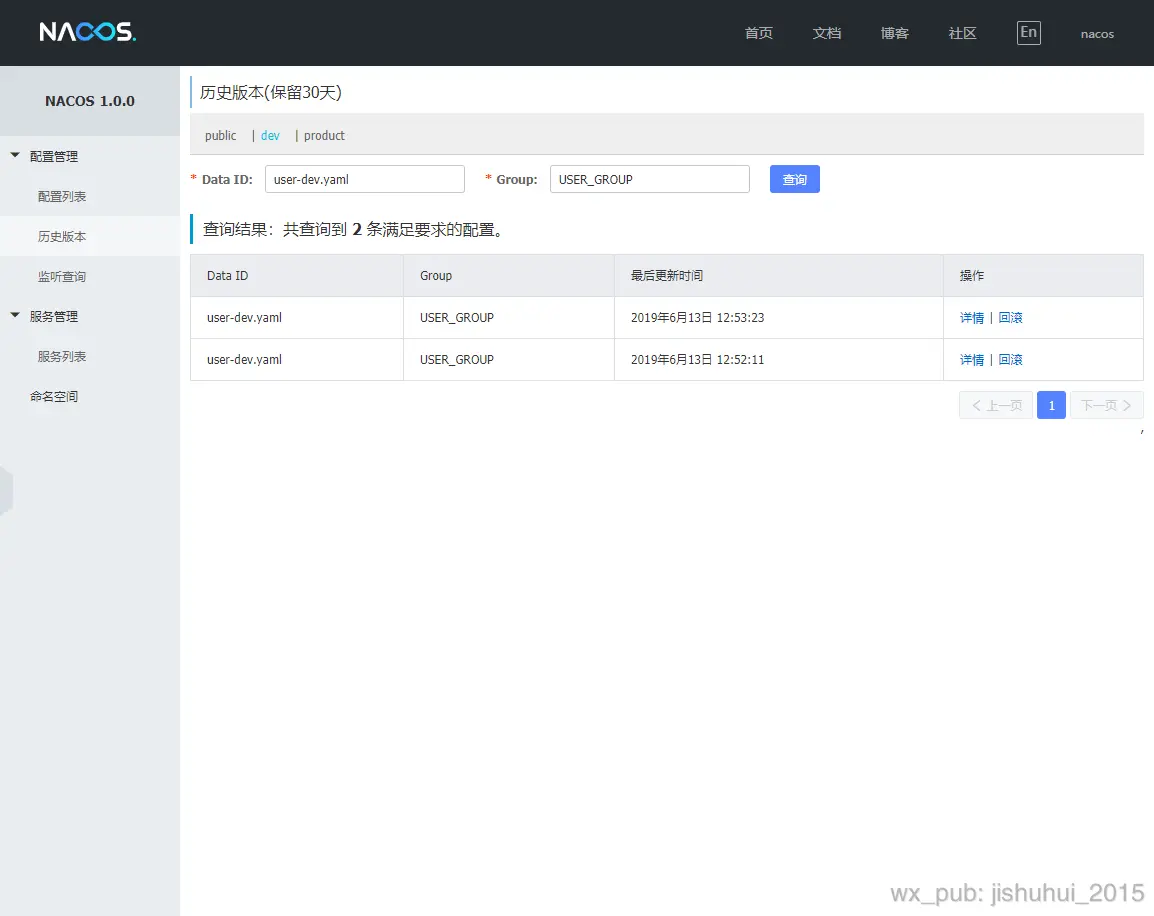Select page 1 in pagination

[x=1051, y=405]
